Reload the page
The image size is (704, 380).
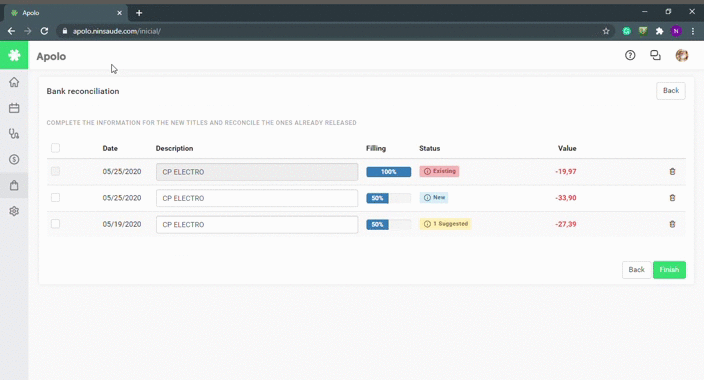click(44, 31)
